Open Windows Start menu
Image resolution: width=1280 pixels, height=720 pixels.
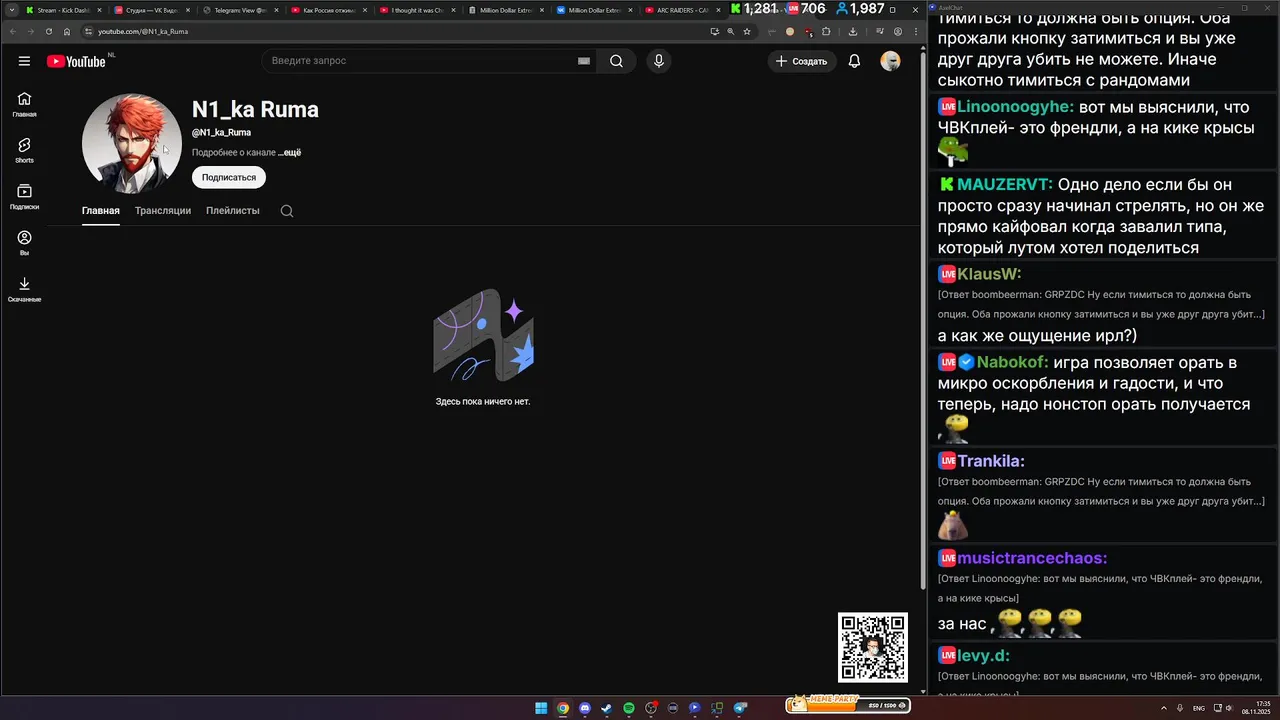pyautogui.click(x=541, y=708)
